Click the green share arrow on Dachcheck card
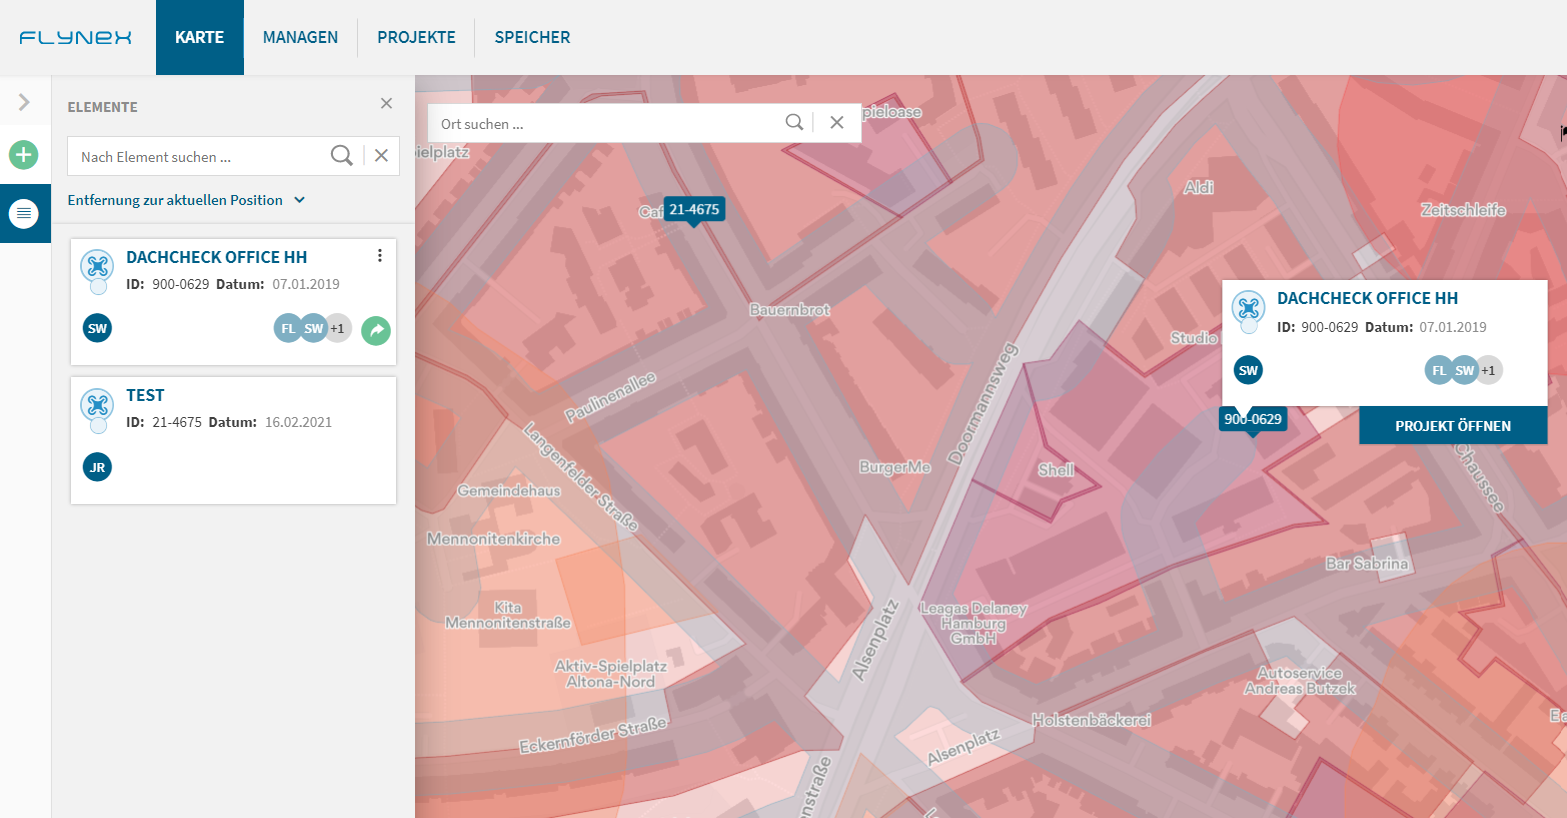The image size is (1567, 818). 376,330
